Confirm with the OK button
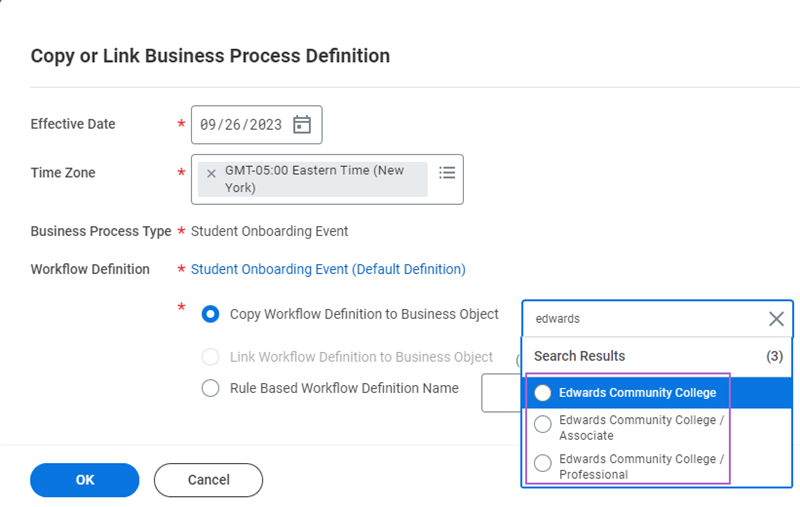This screenshot has width=800, height=507. click(x=85, y=480)
